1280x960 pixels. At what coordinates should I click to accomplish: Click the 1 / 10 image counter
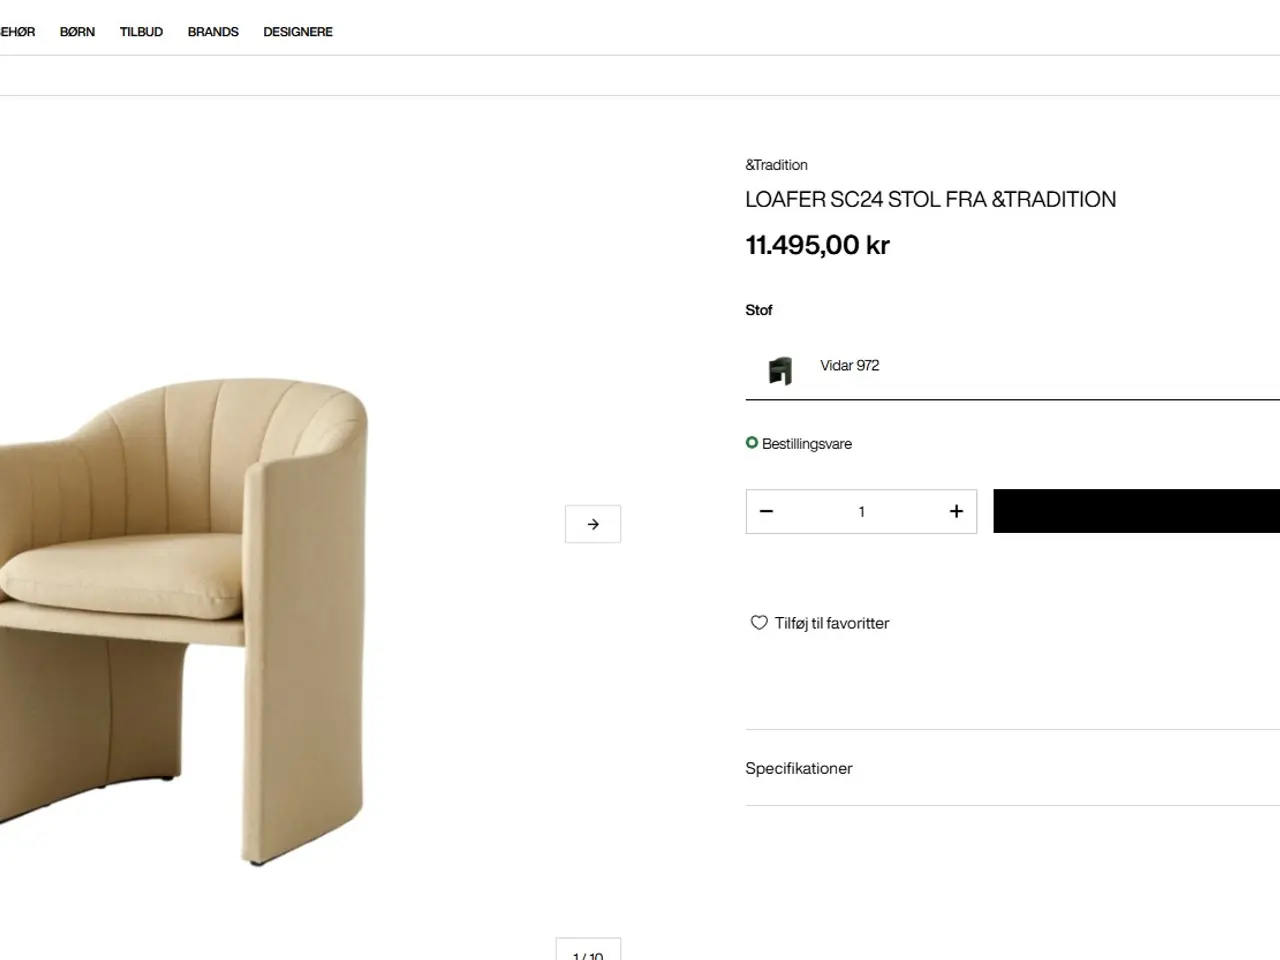pos(588,951)
